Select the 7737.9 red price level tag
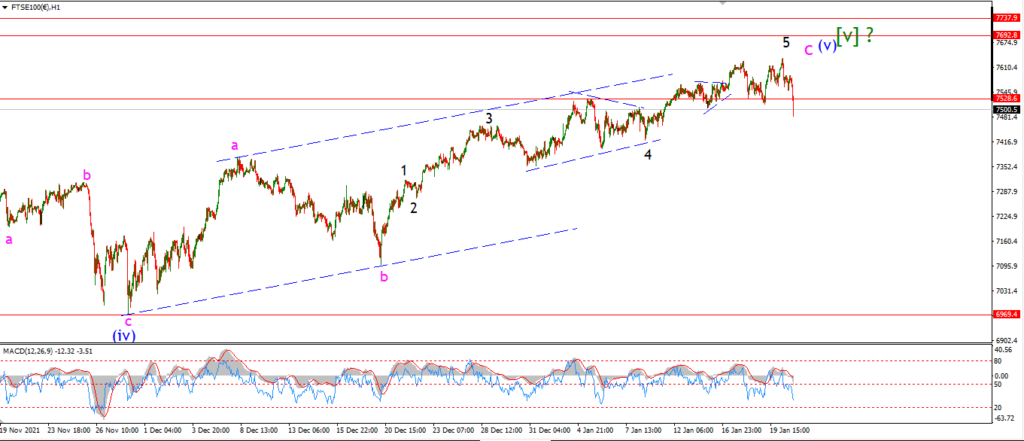The width and height of the screenshot is (1024, 441). point(1004,18)
